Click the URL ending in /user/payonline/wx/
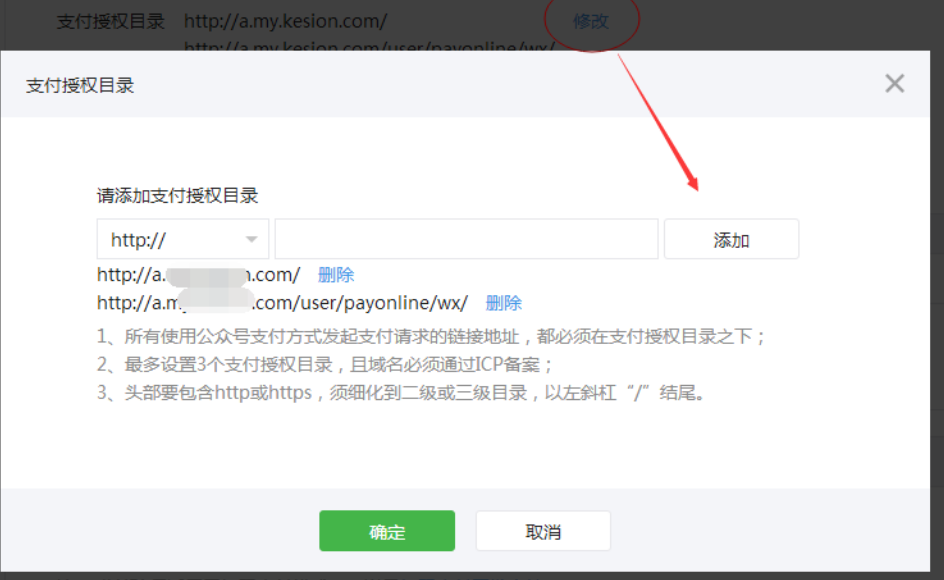 [x=282, y=303]
